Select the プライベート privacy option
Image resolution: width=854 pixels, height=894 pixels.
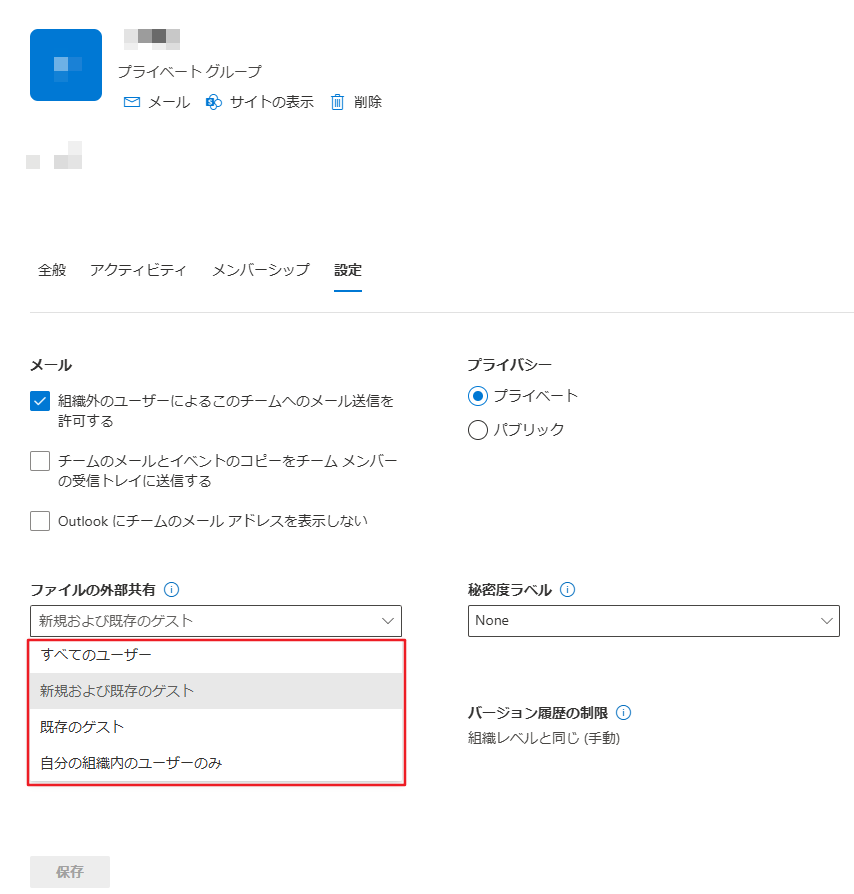click(480, 396)
